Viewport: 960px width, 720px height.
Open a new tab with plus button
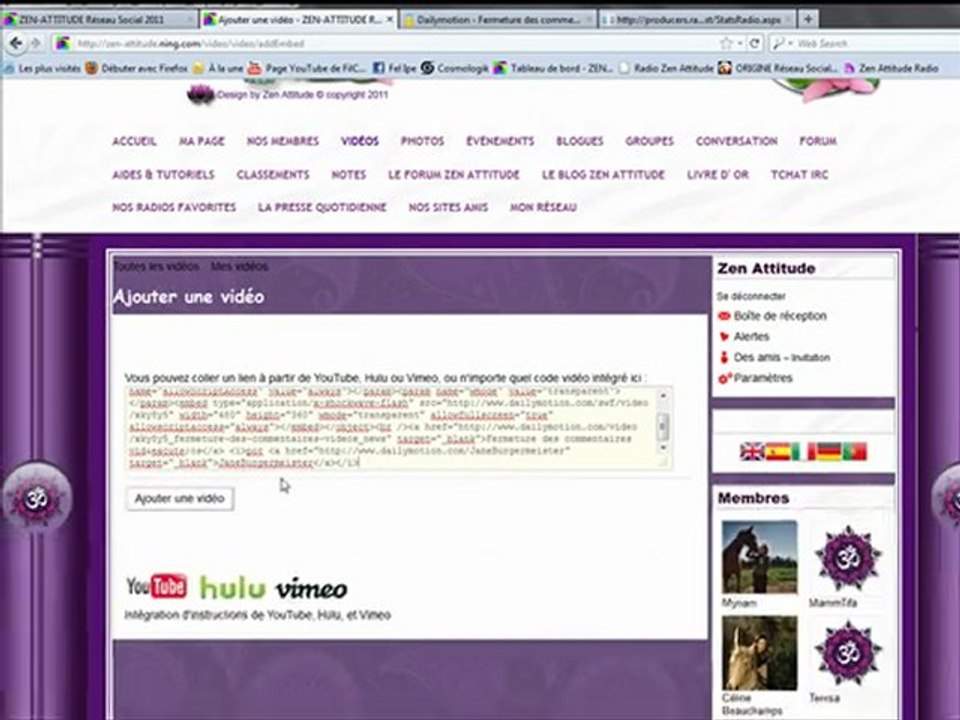coord(808,20)
